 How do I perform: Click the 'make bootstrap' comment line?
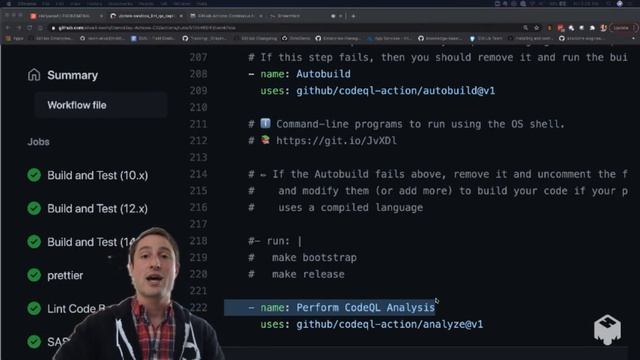[302, 258]
